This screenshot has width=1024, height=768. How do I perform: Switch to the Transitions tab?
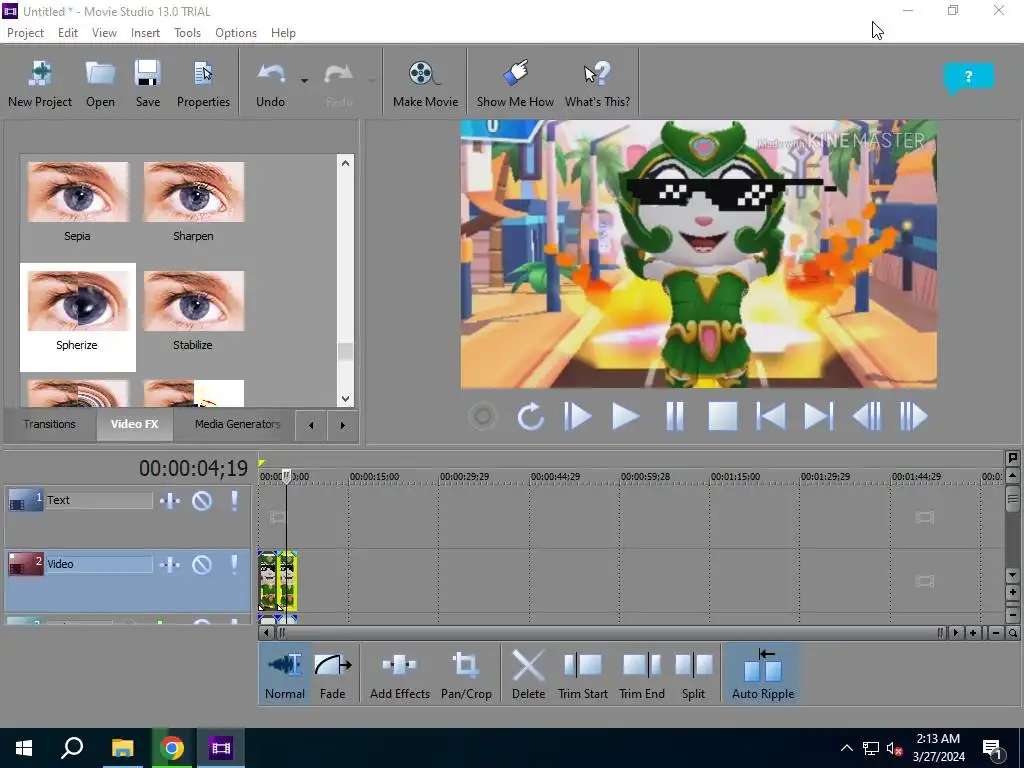(50, 424)
